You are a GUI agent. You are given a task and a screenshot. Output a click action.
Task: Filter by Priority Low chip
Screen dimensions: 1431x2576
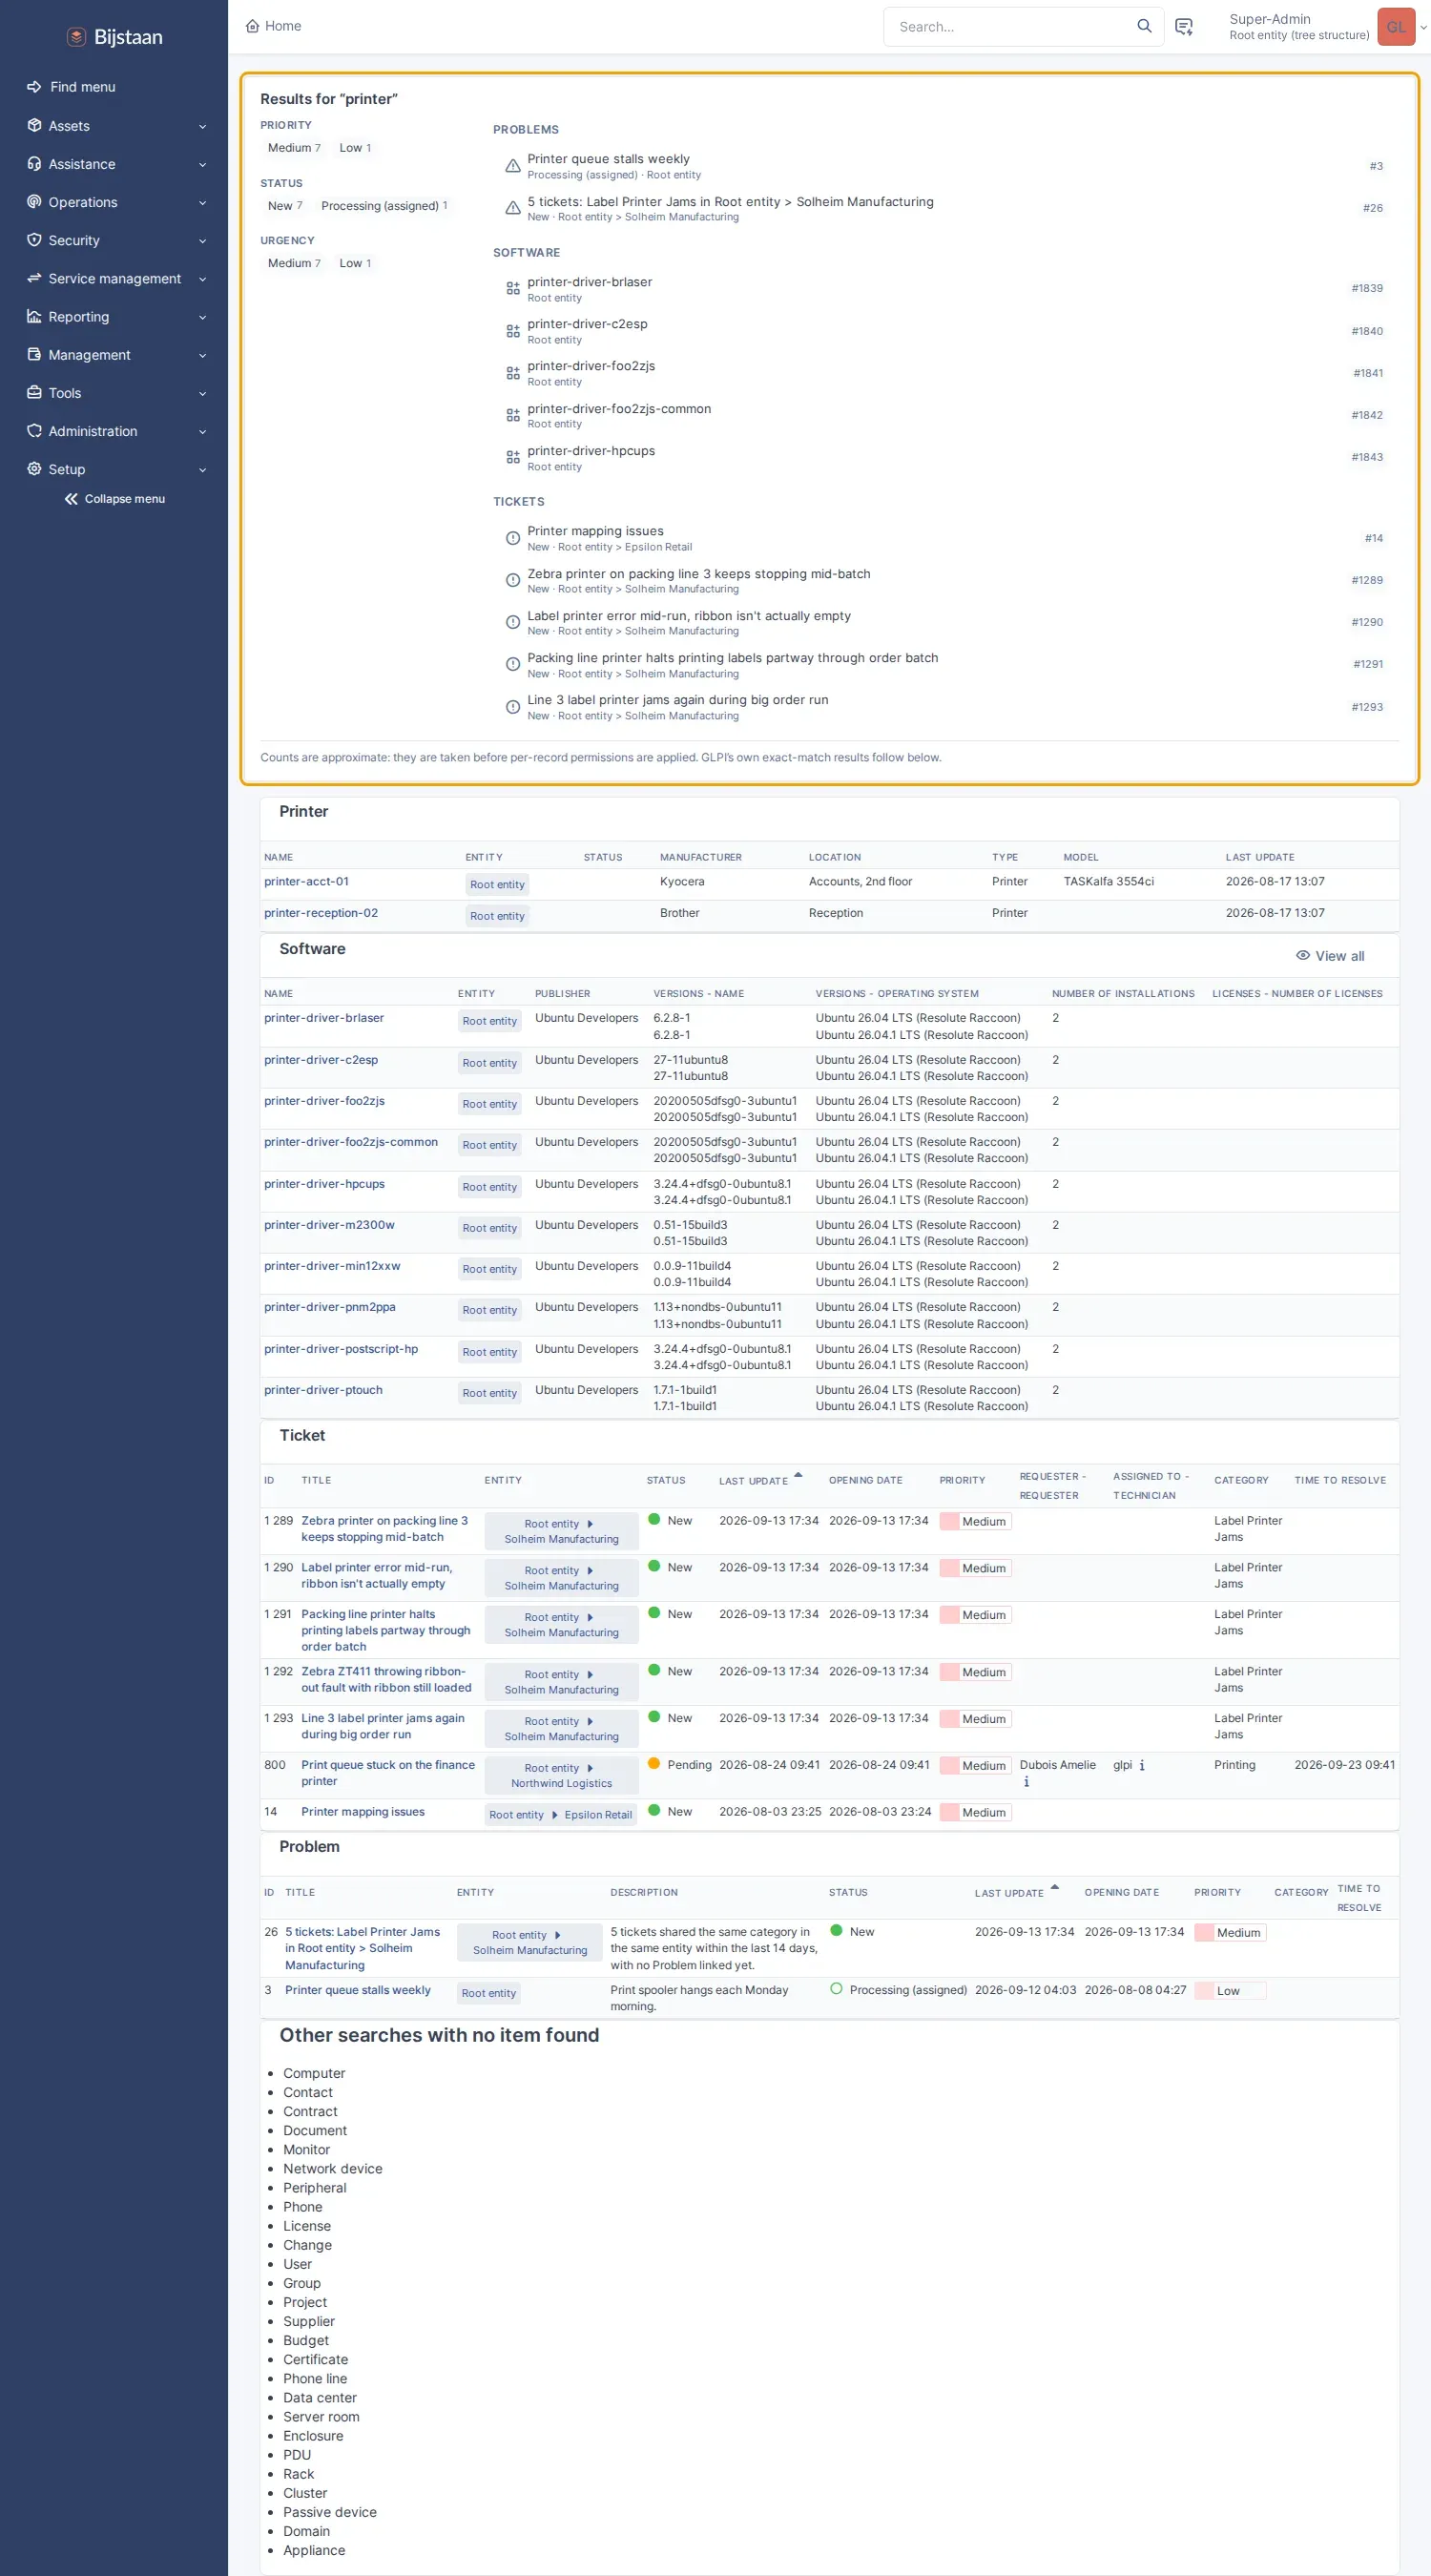tap(355, 148)
